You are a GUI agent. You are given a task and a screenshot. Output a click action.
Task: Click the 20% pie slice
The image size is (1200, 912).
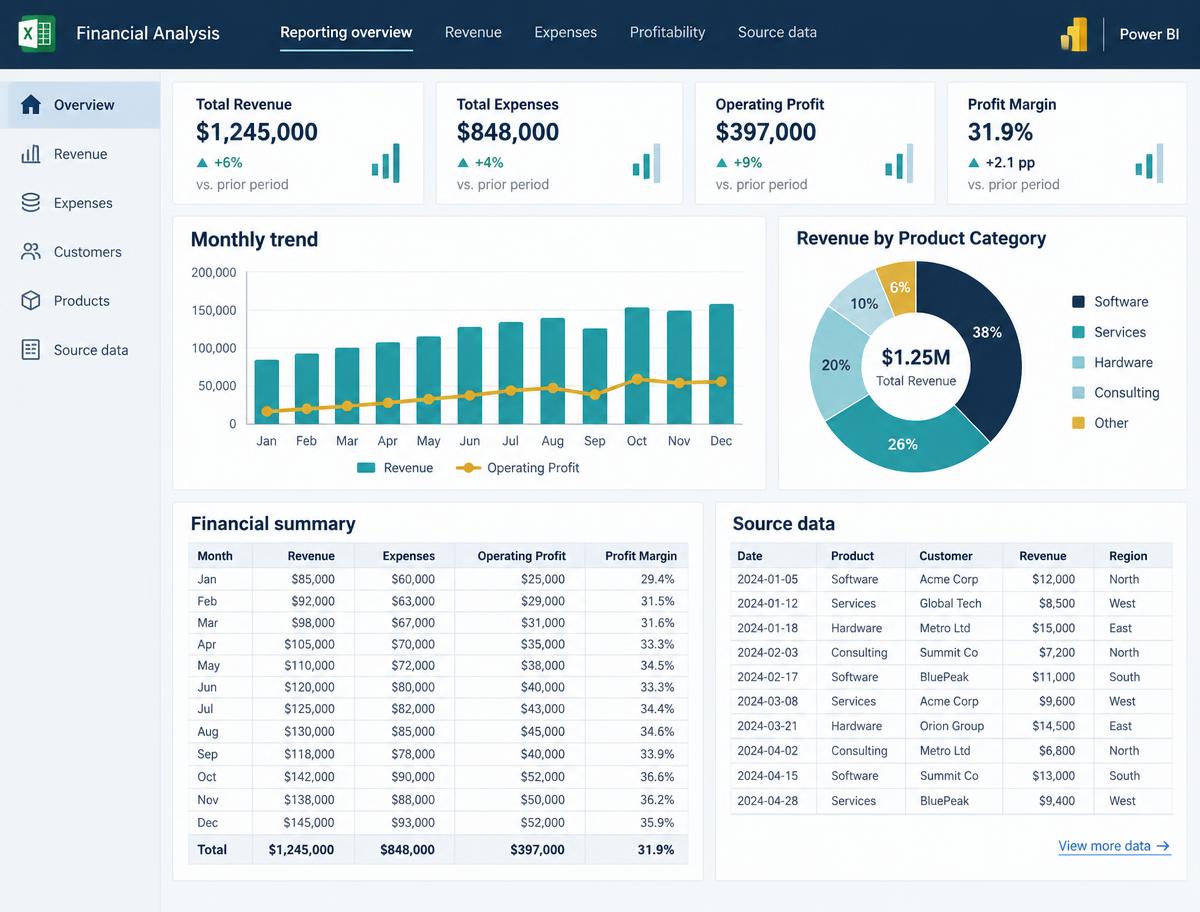click(836, 365)
